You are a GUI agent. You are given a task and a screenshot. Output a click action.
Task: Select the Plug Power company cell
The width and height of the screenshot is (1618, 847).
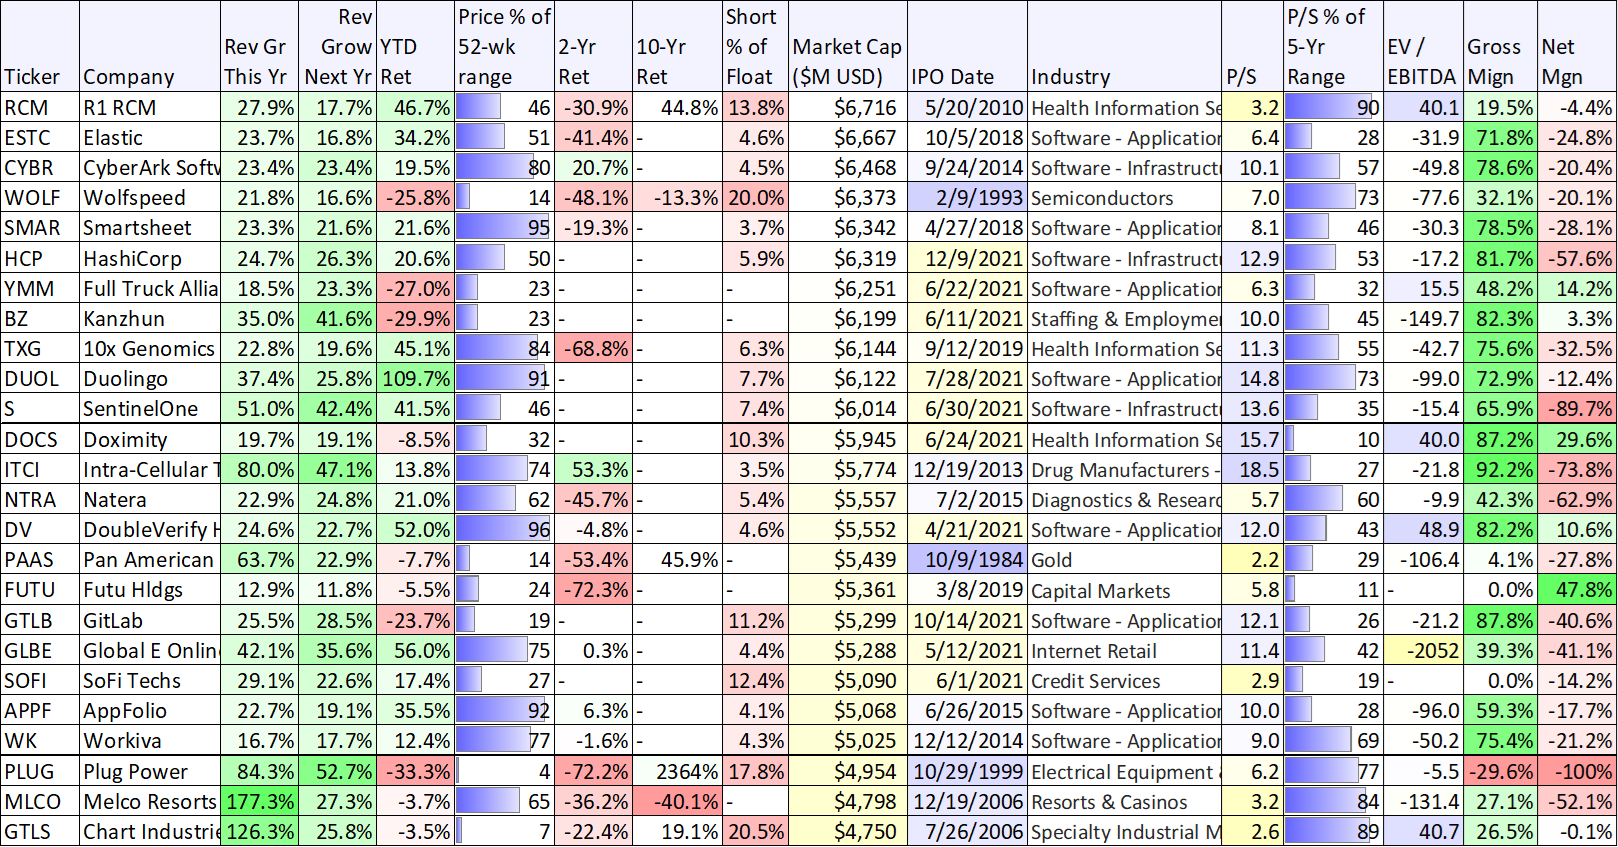point(150,772)
